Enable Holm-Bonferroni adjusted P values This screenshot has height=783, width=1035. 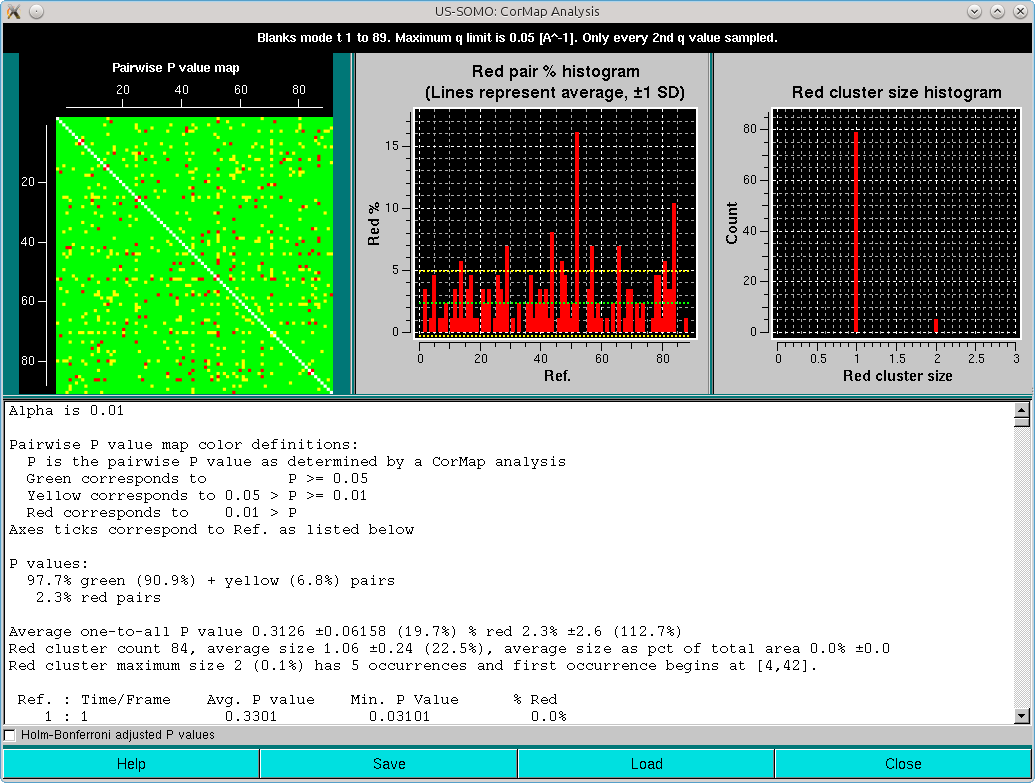[10, 734]
